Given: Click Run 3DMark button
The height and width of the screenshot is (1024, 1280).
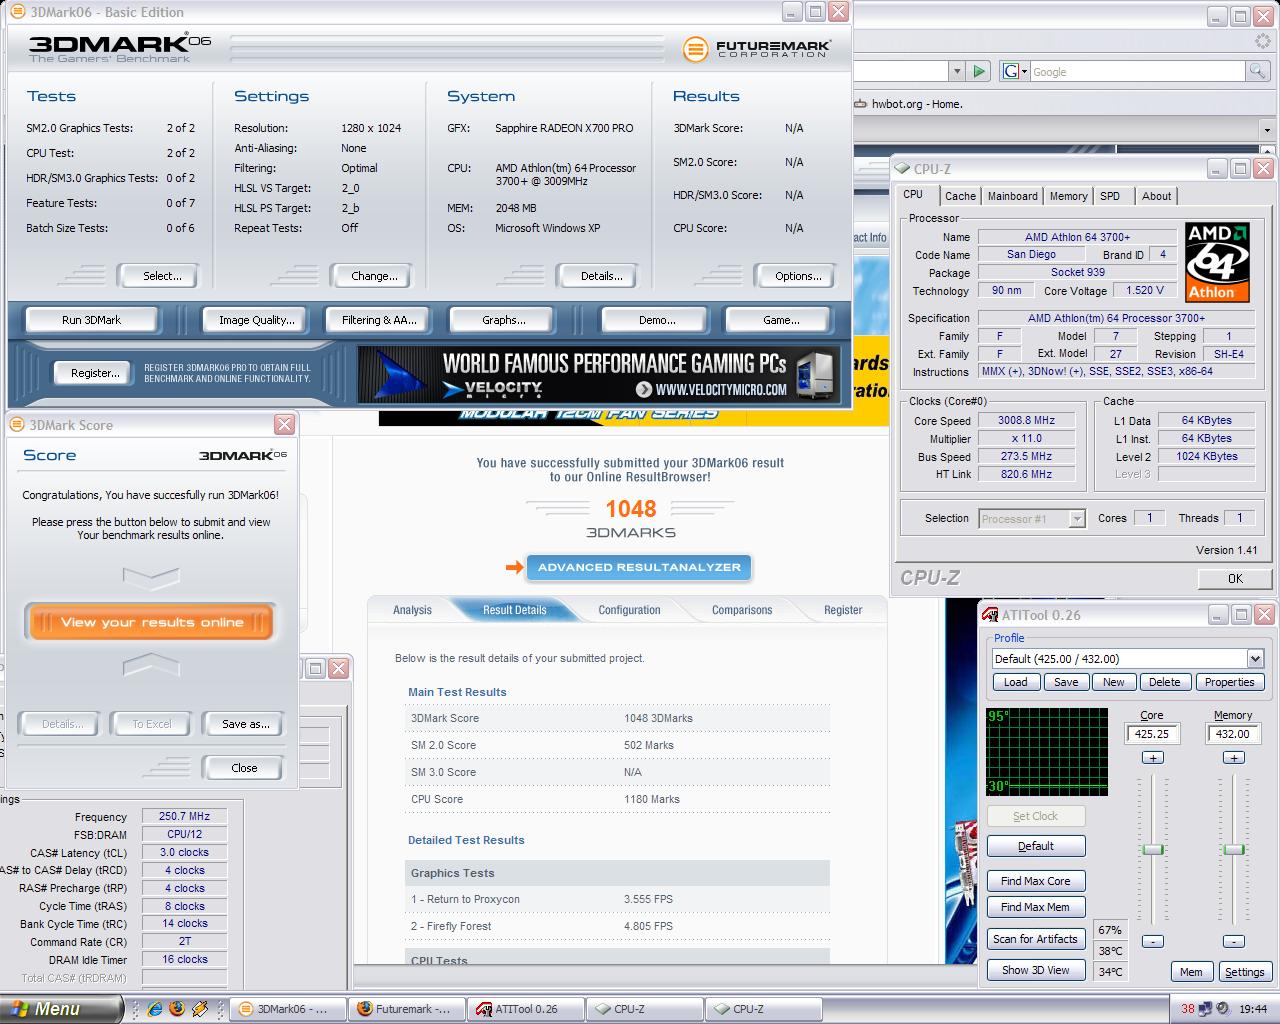Looking at the screenshot, I should 91,320.
